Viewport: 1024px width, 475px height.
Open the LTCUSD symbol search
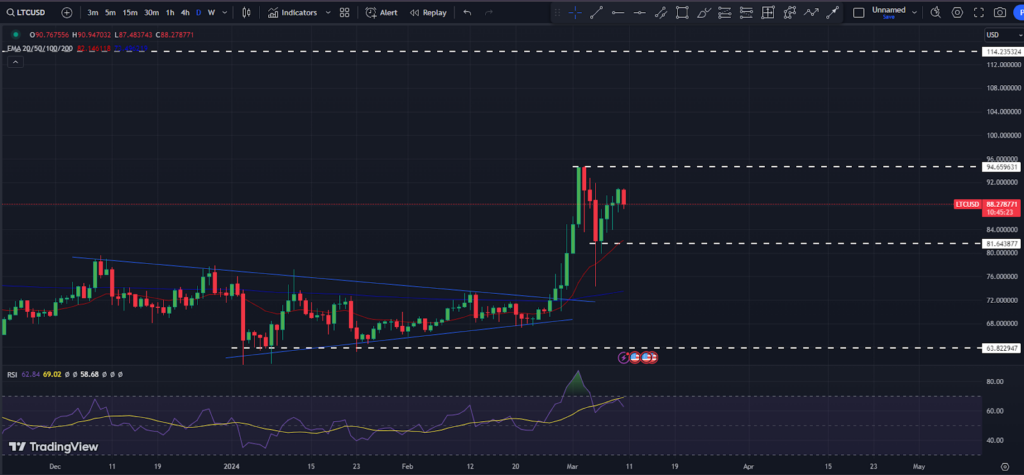tap(28, 12)
